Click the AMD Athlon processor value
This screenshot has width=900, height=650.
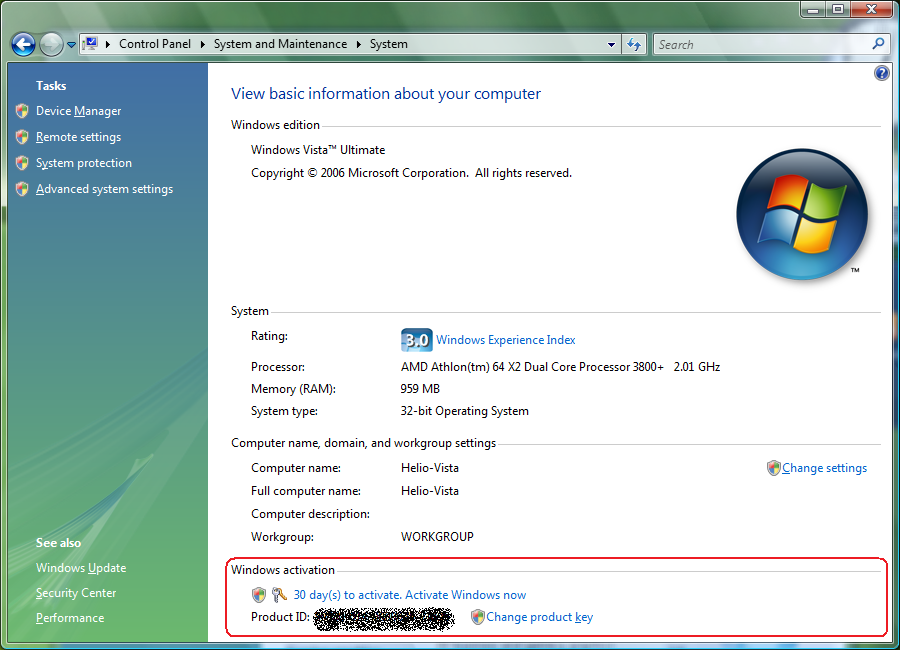coord(560,367)
